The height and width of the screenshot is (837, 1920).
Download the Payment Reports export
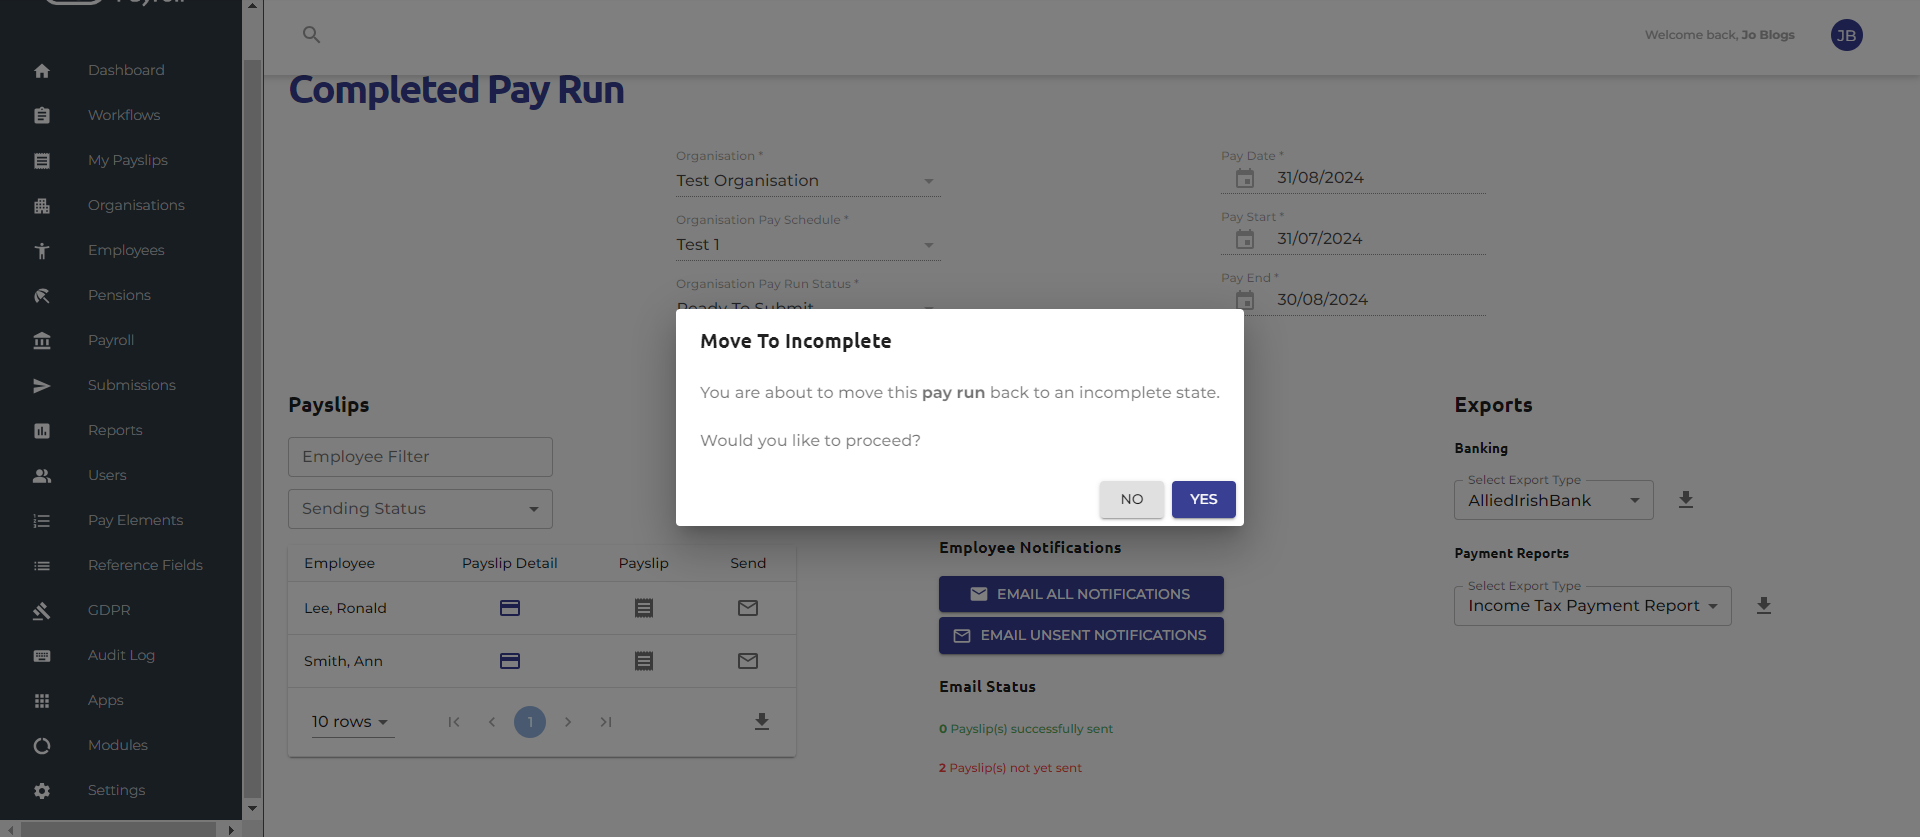pyautogui.click(x=1764, y=606)
